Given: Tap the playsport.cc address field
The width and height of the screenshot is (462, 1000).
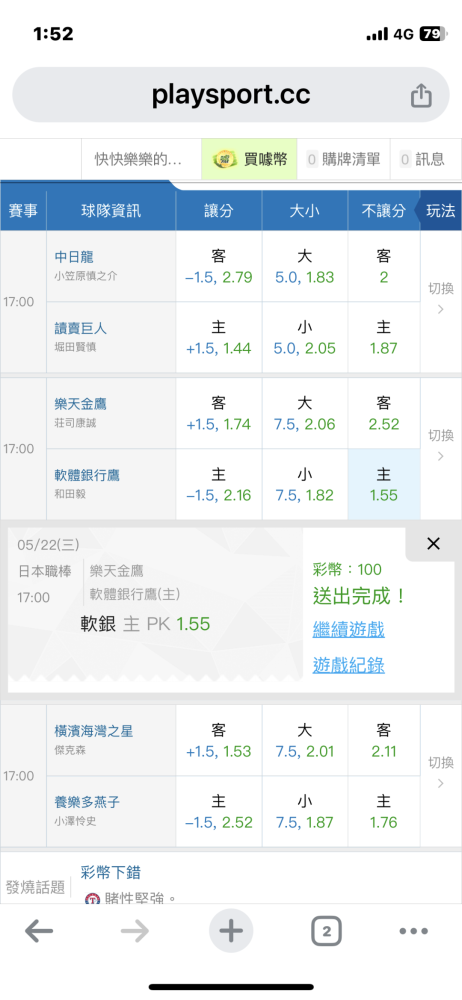Looking at the screenshot, I should (231, 95).
